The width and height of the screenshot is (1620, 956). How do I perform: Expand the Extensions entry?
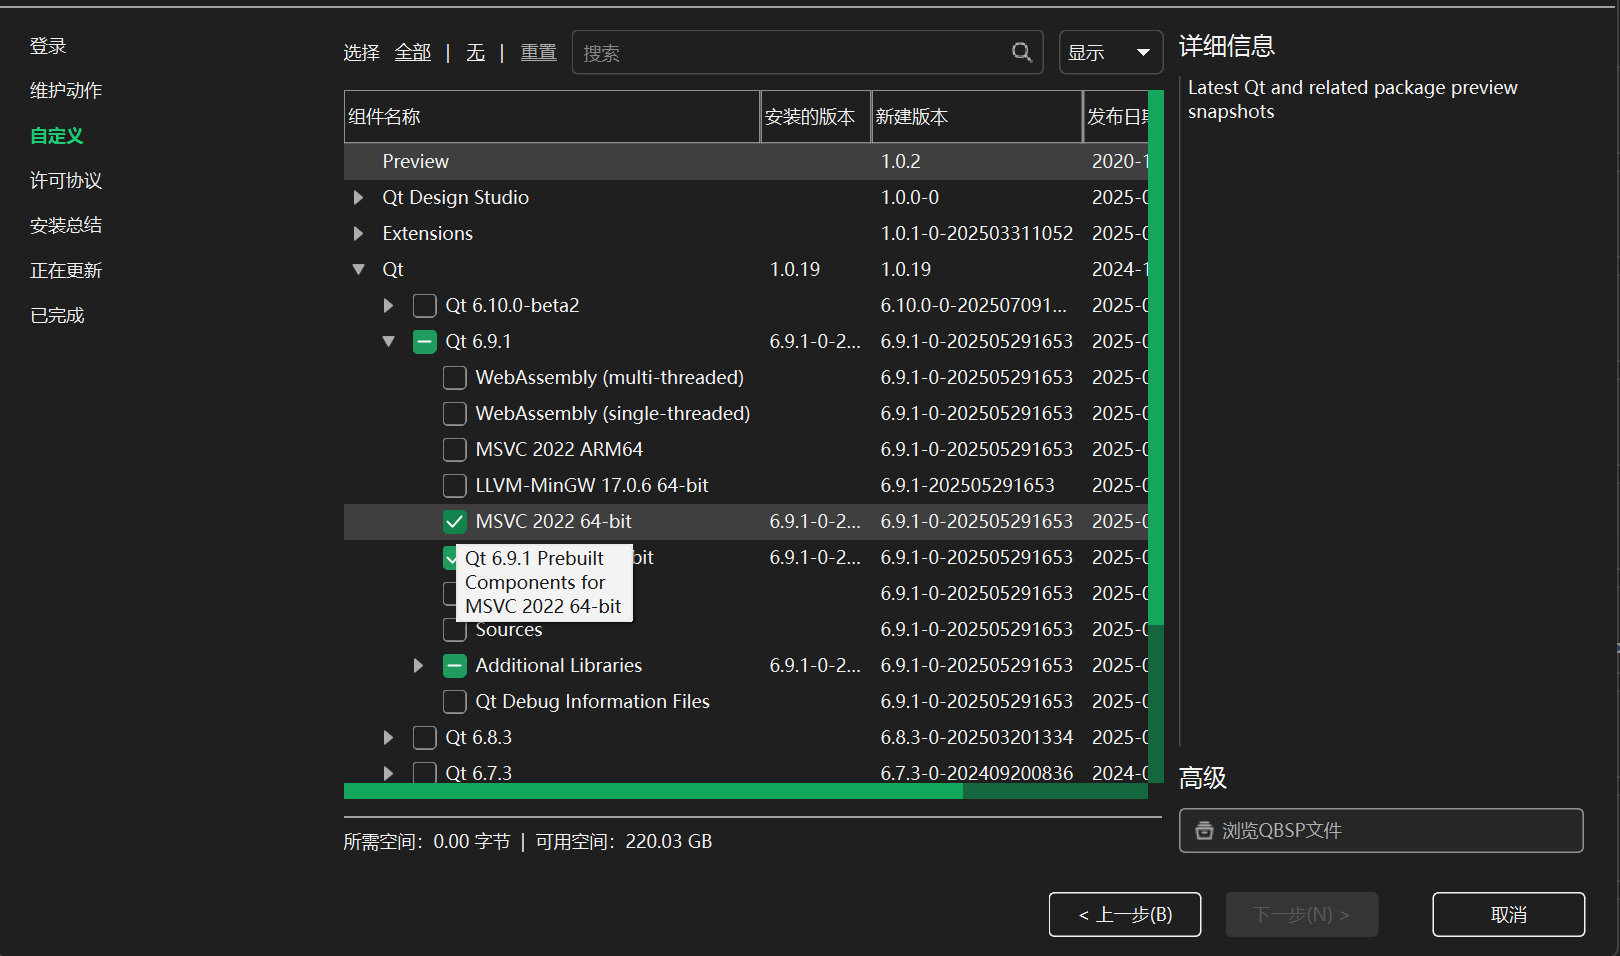358,233
